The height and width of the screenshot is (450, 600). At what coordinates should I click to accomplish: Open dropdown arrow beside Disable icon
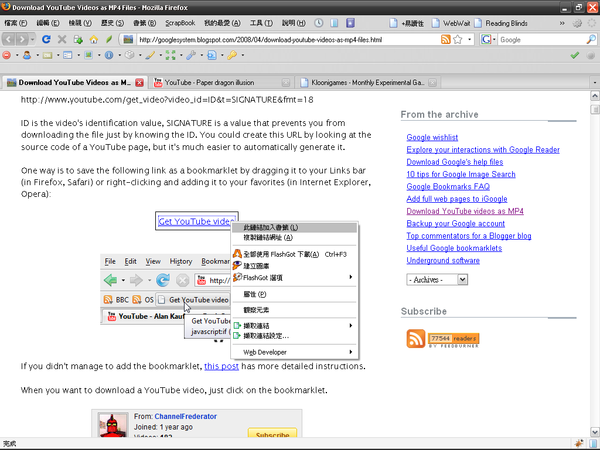tap(17, 55)
